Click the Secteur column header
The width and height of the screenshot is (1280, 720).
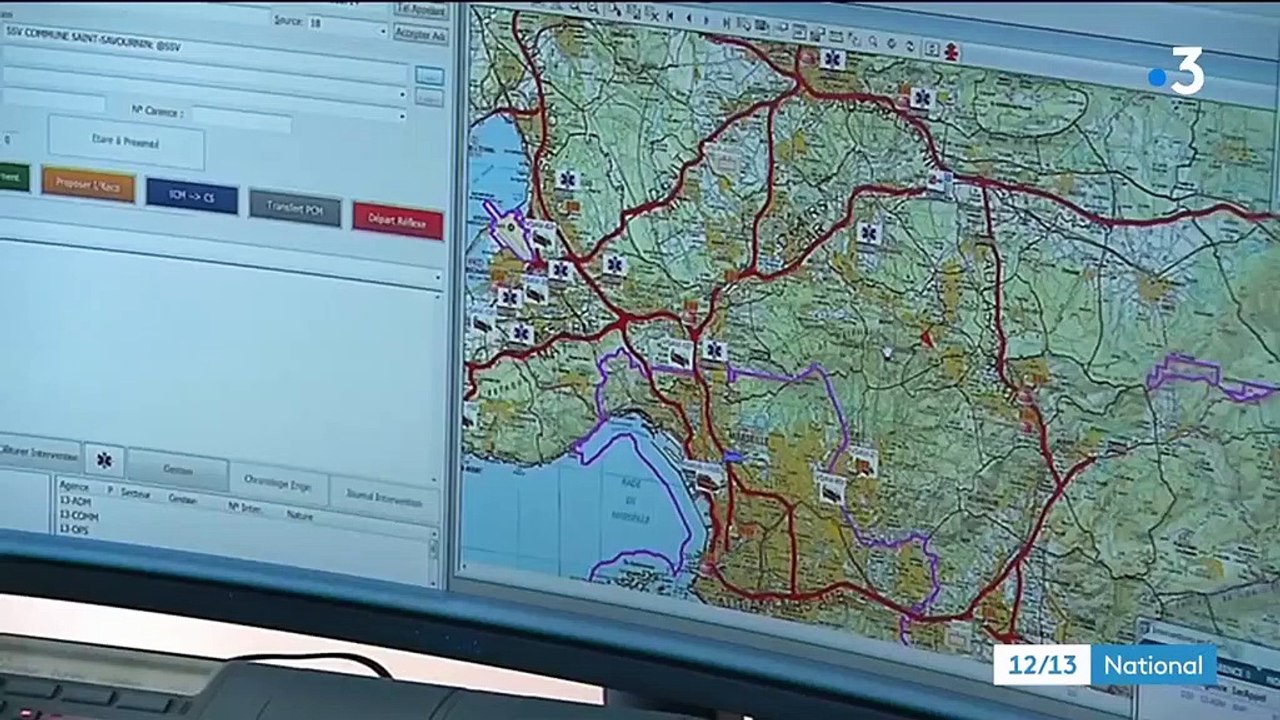(136, 493)
